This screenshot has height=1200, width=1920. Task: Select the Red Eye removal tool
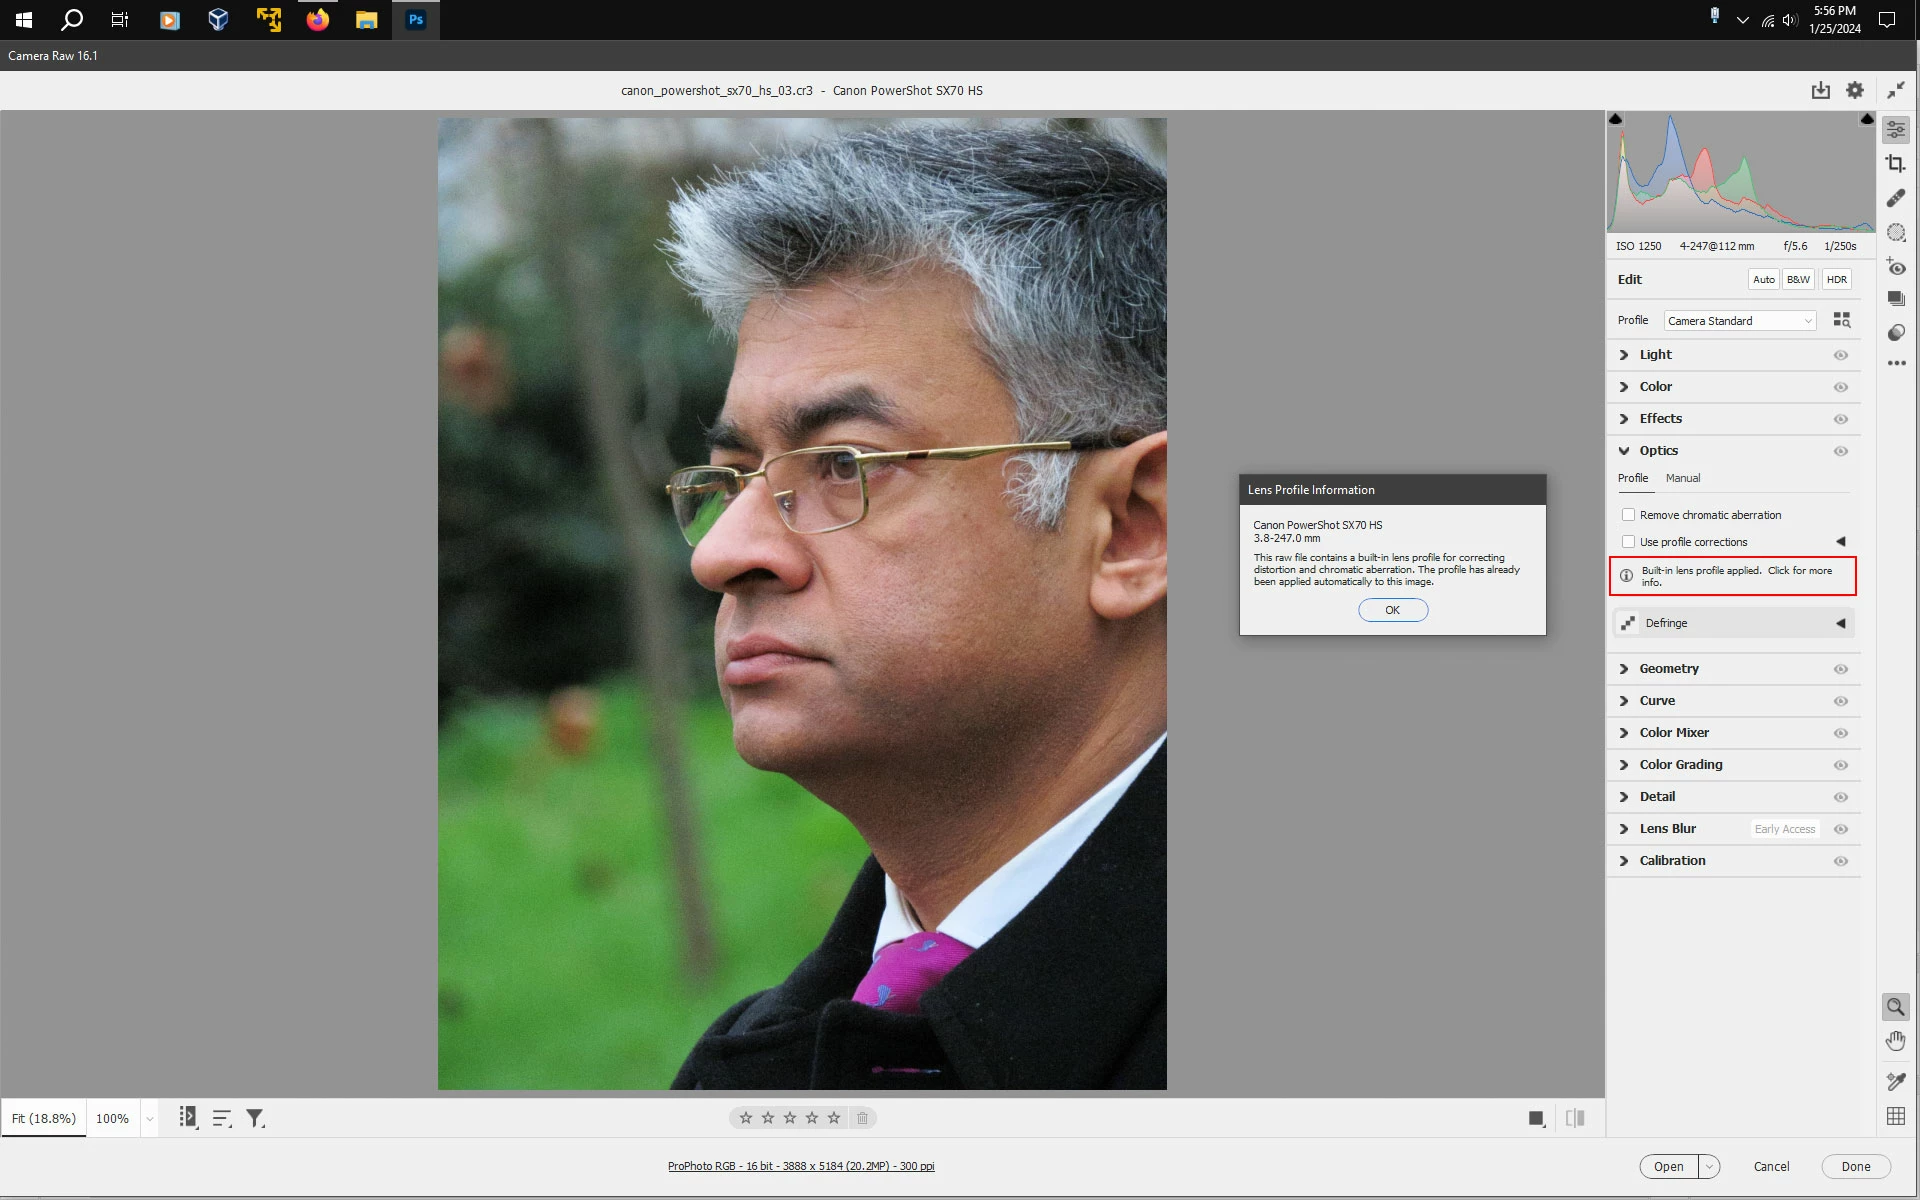pyautogui.click(x=1895, y=267)
